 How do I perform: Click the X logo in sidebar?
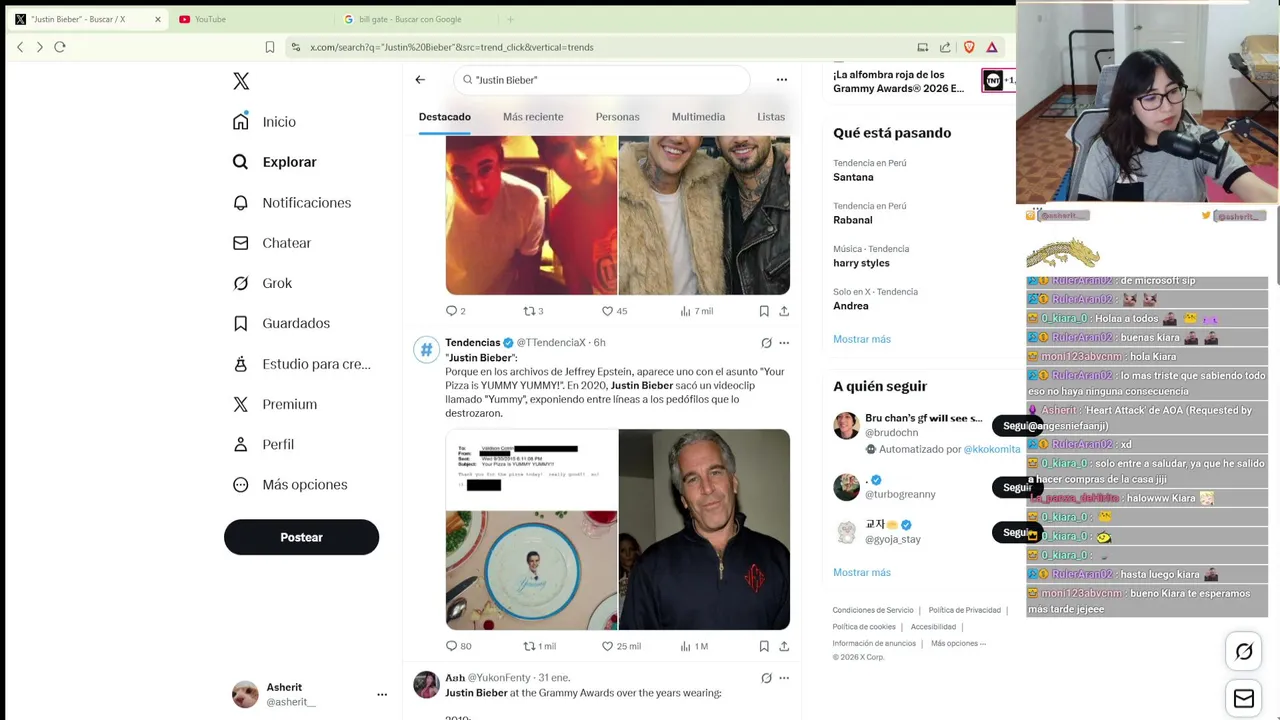241,81
